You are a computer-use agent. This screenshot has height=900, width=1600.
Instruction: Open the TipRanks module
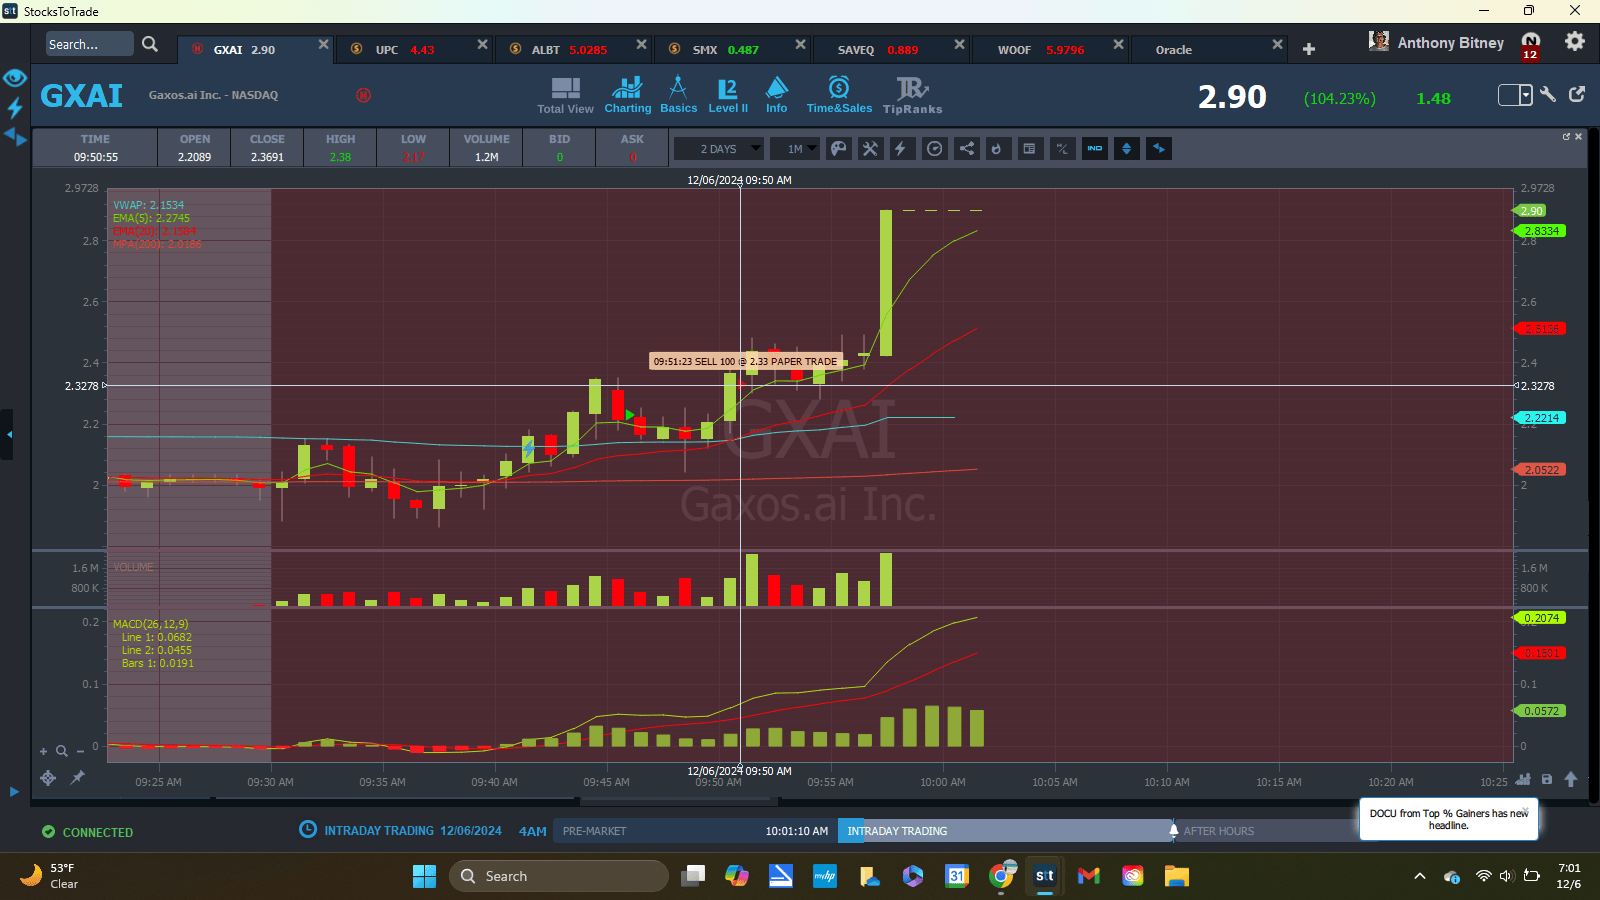pyautogui.click(x=912, y=95)
